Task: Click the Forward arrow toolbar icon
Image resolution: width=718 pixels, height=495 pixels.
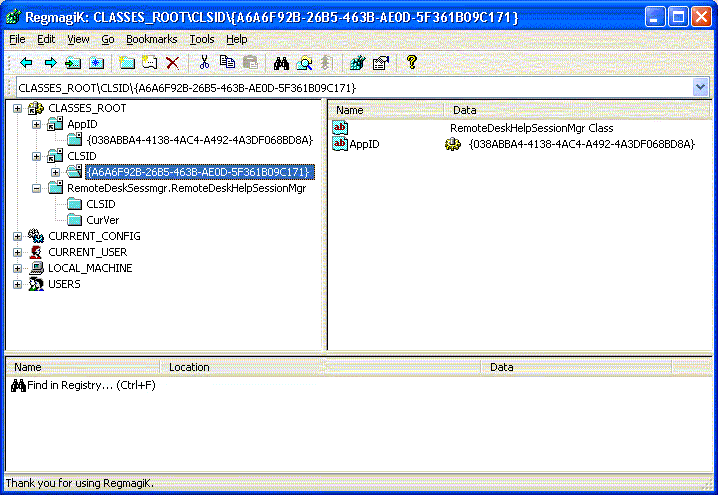Action: 50,62
